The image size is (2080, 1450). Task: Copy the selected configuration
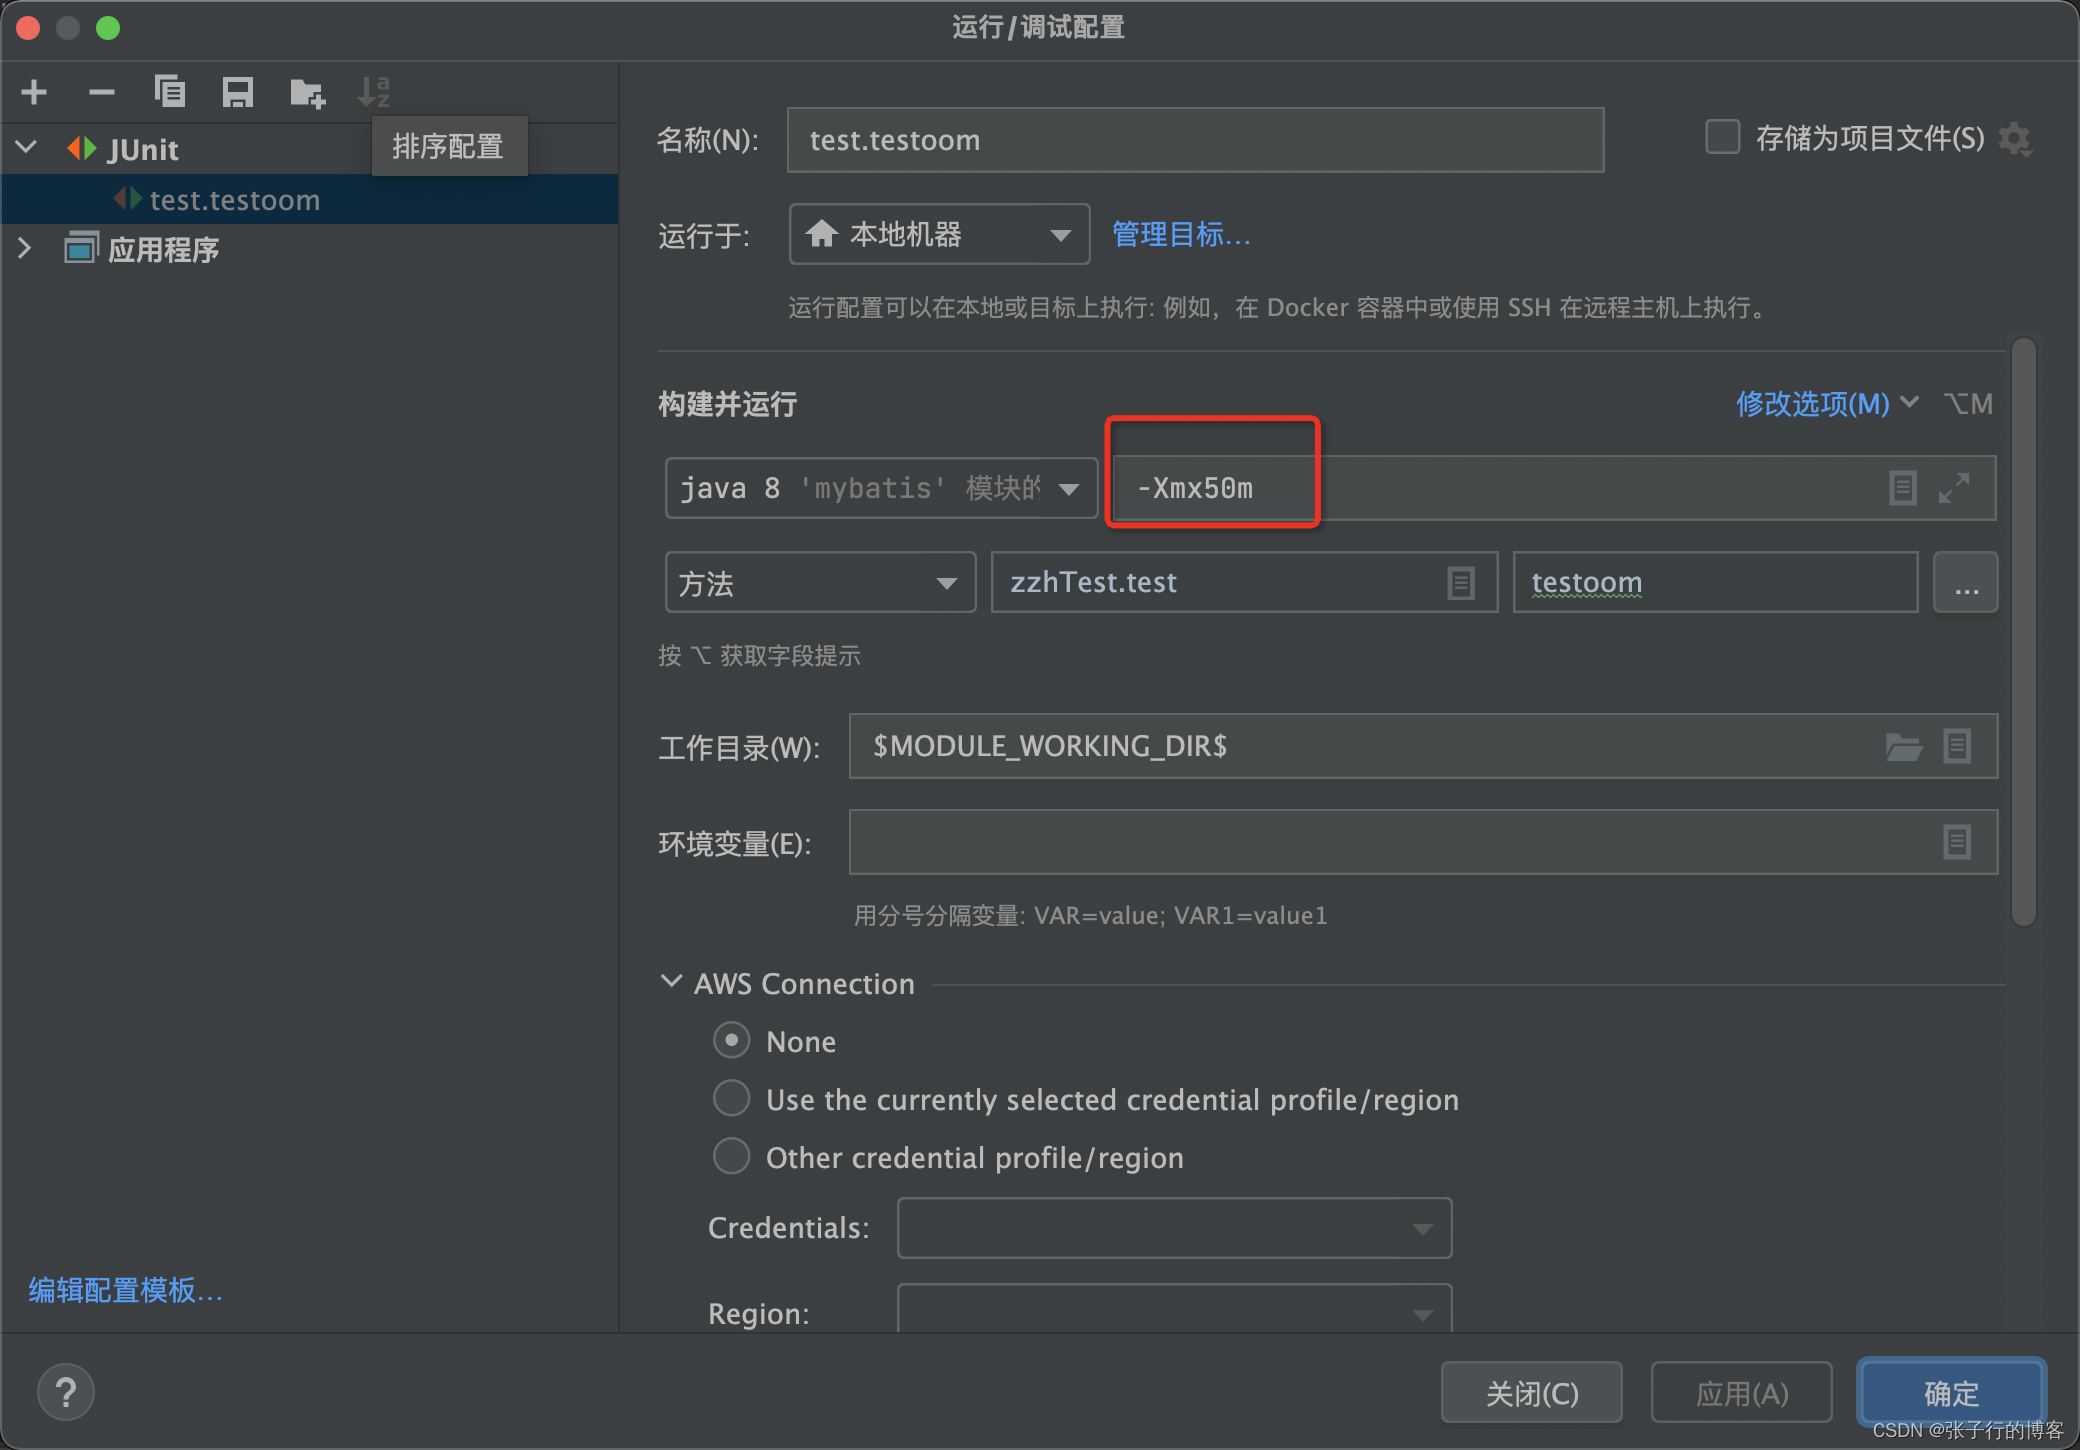pyautogui.click(x=169, y=92)
